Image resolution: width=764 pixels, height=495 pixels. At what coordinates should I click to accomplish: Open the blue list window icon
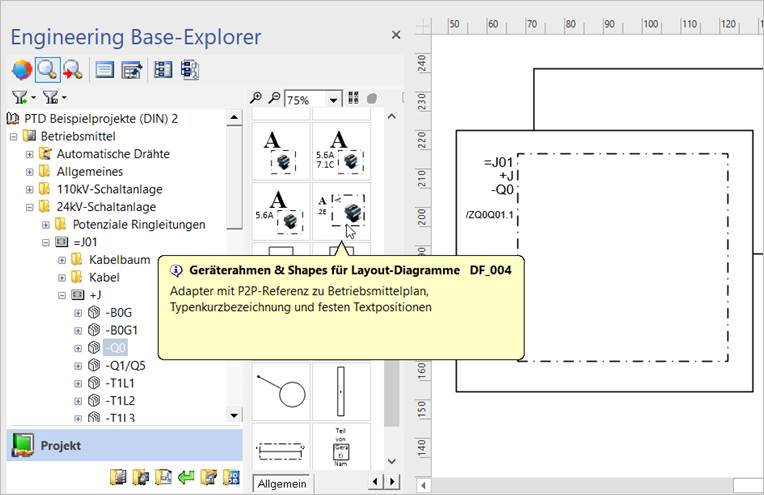pos(105,70)
